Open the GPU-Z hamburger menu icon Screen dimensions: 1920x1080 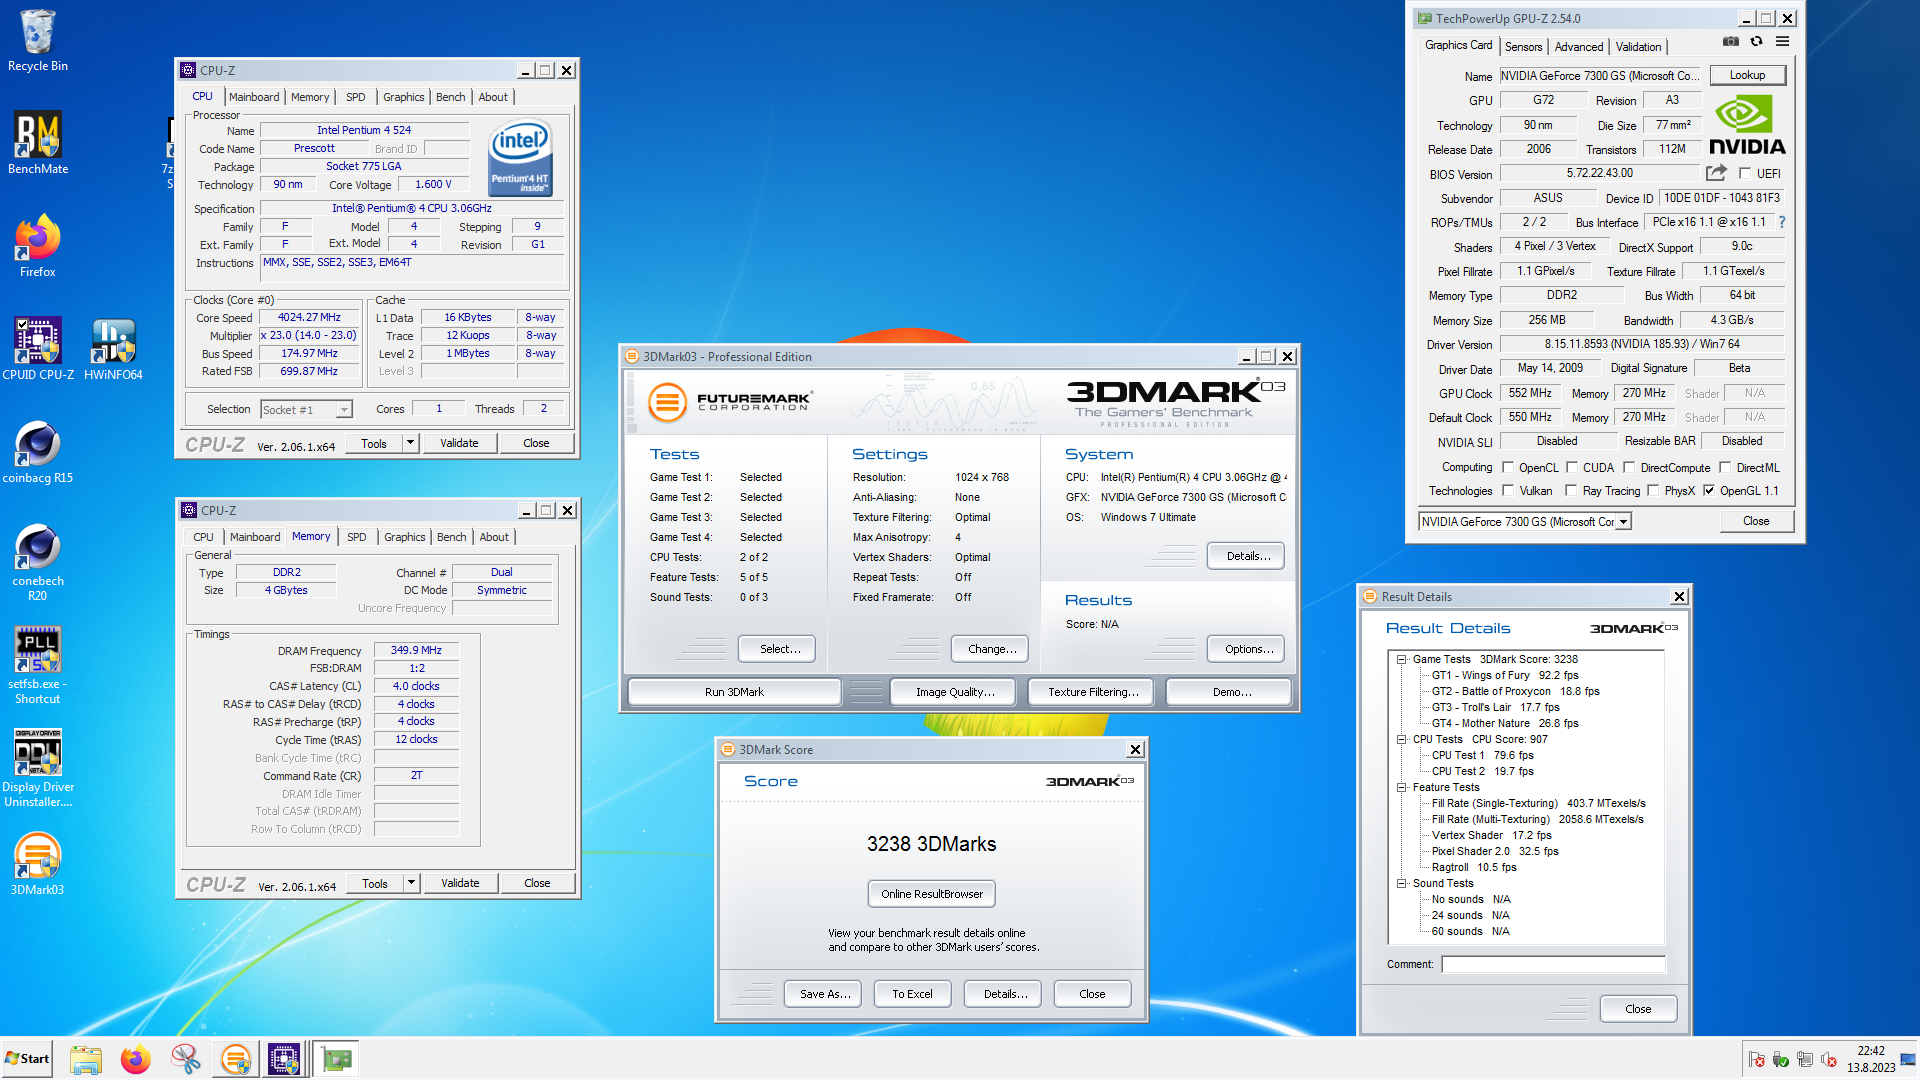pyautogui.click(x=1782, y=41)
